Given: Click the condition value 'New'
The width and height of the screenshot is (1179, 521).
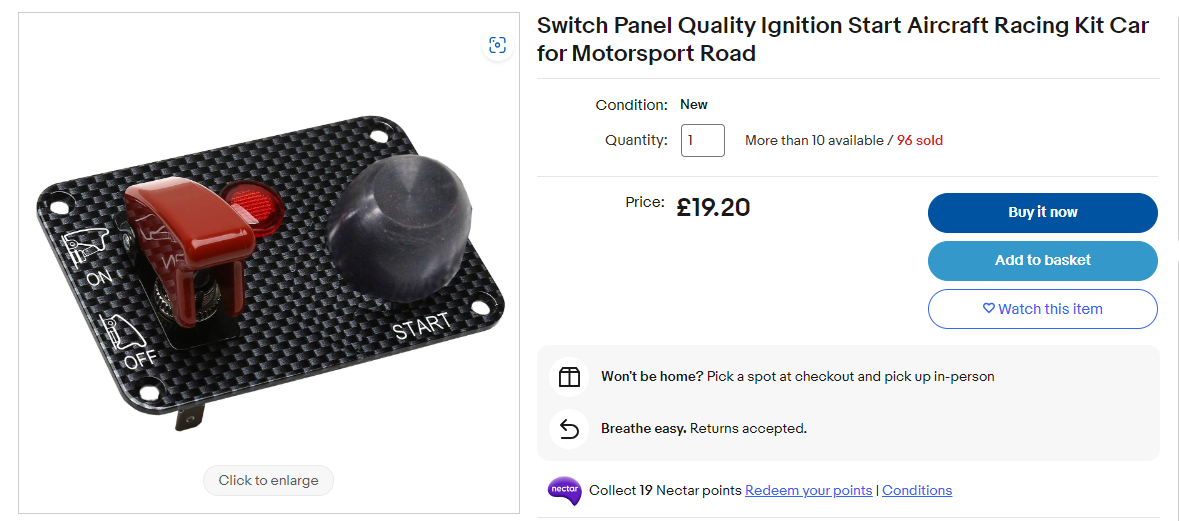Looking at the screenshot, I should click(693, 104).
